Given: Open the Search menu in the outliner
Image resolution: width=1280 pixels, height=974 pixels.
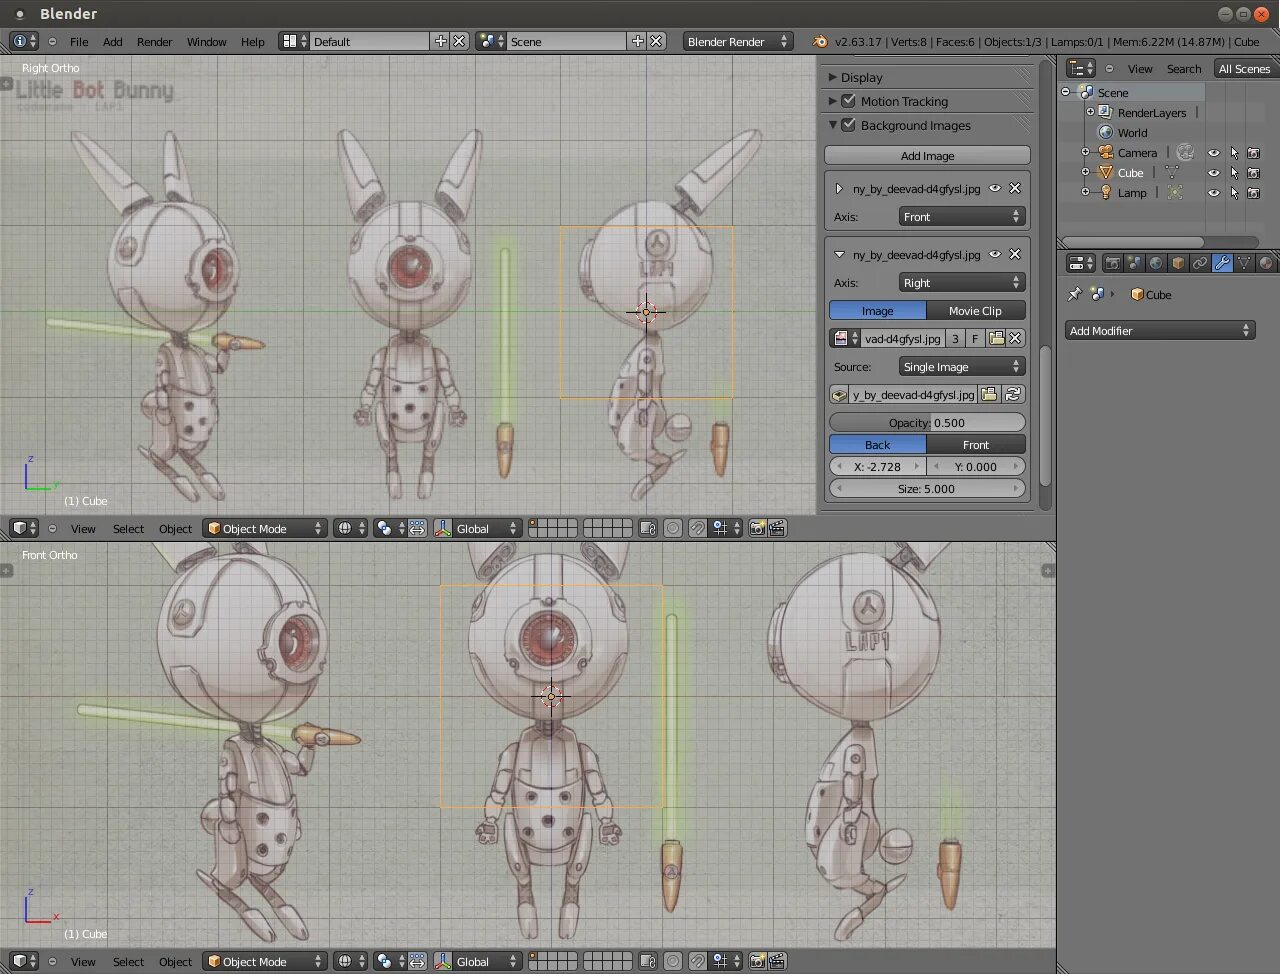Looking at the screenshot, I should [x=1184, y=68].
